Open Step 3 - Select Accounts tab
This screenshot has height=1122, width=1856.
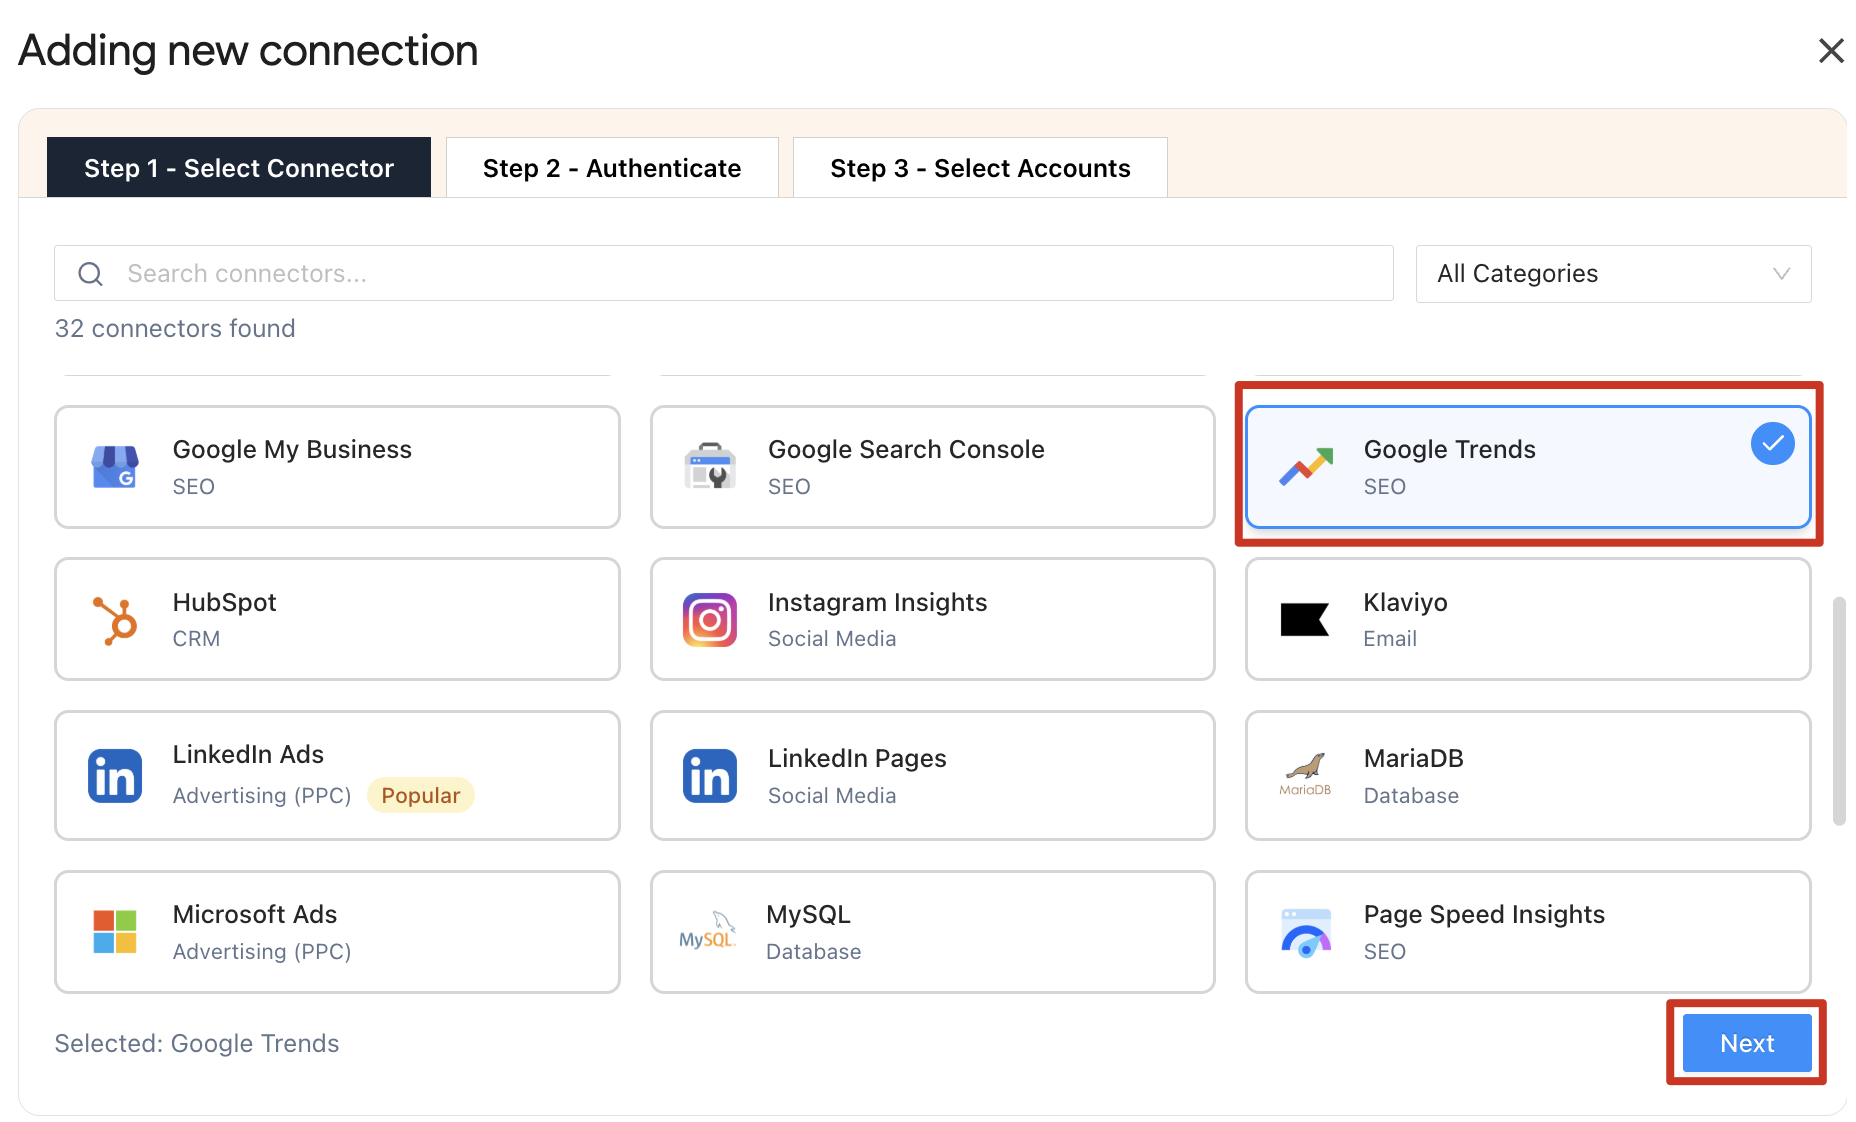click(980, 168)
